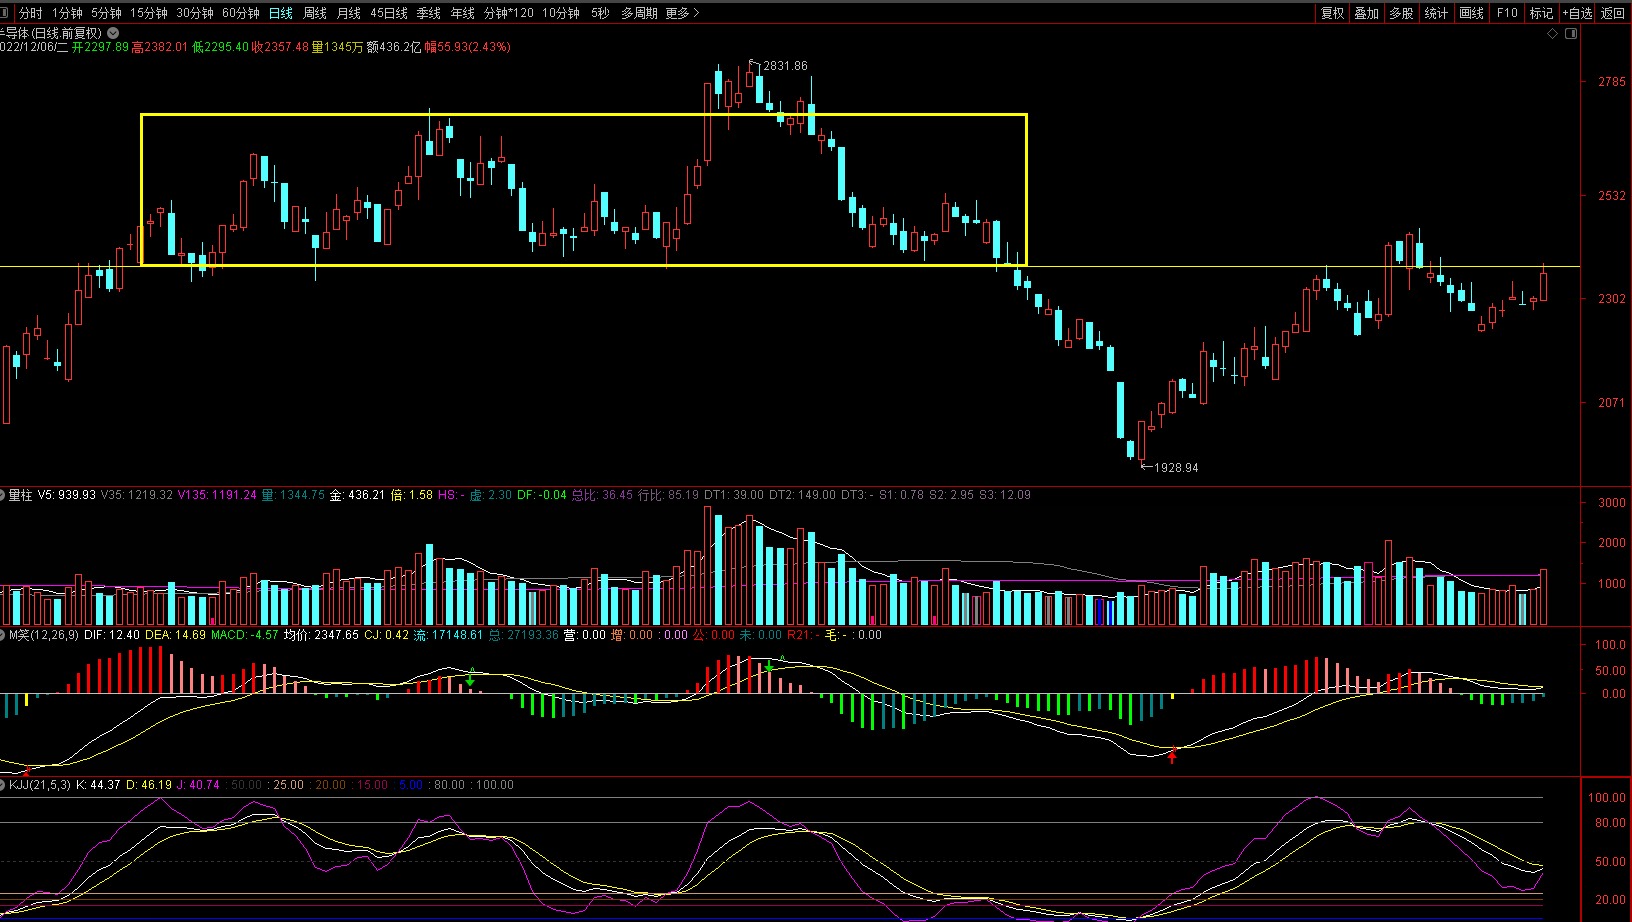Open the F10 company info
The image size is (1632, 922).
(1507, 13)
